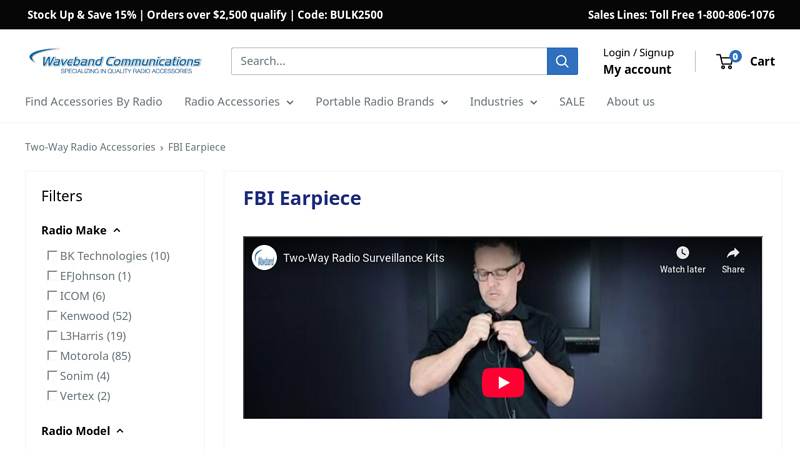The image size is (800, 450).
Task: Open the Waveband Communications logo homepage
Action: point(115,61)
